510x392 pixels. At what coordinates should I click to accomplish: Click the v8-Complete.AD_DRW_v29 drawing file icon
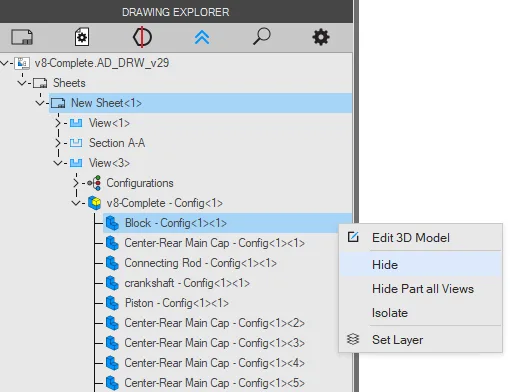[22, 63]
